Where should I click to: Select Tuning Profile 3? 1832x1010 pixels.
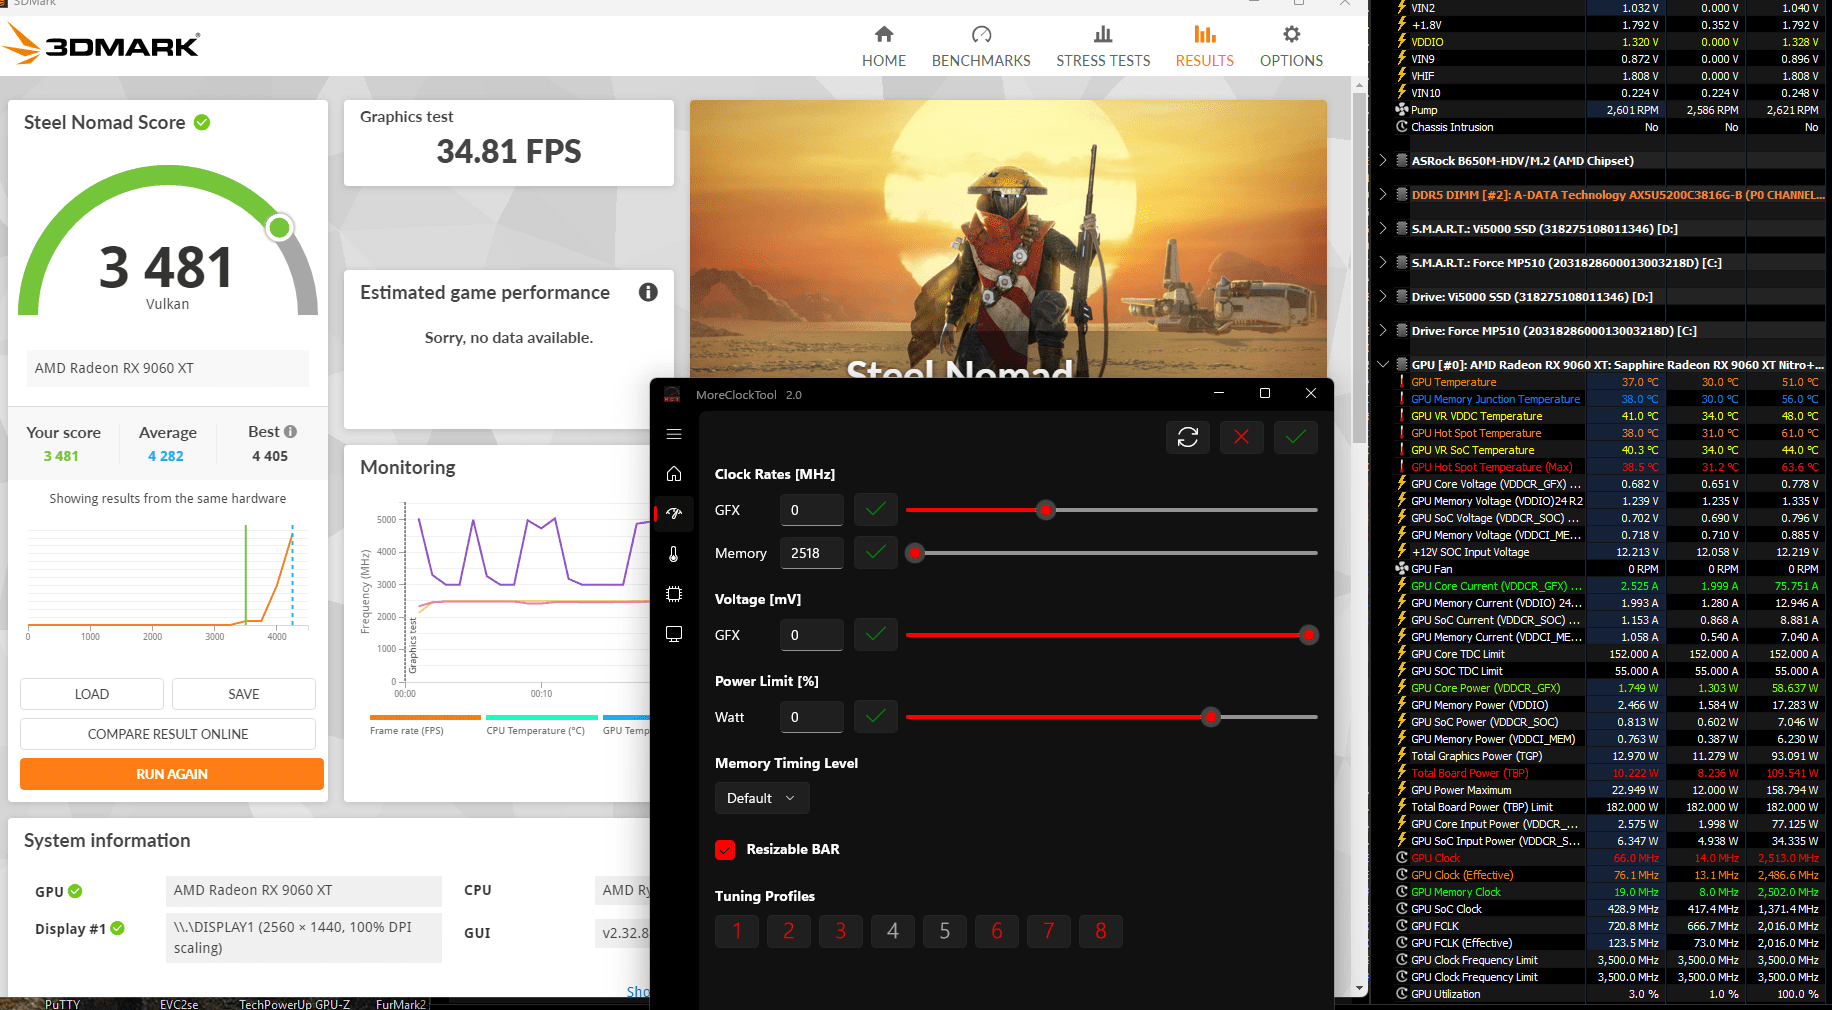click(x=841, y=931)
